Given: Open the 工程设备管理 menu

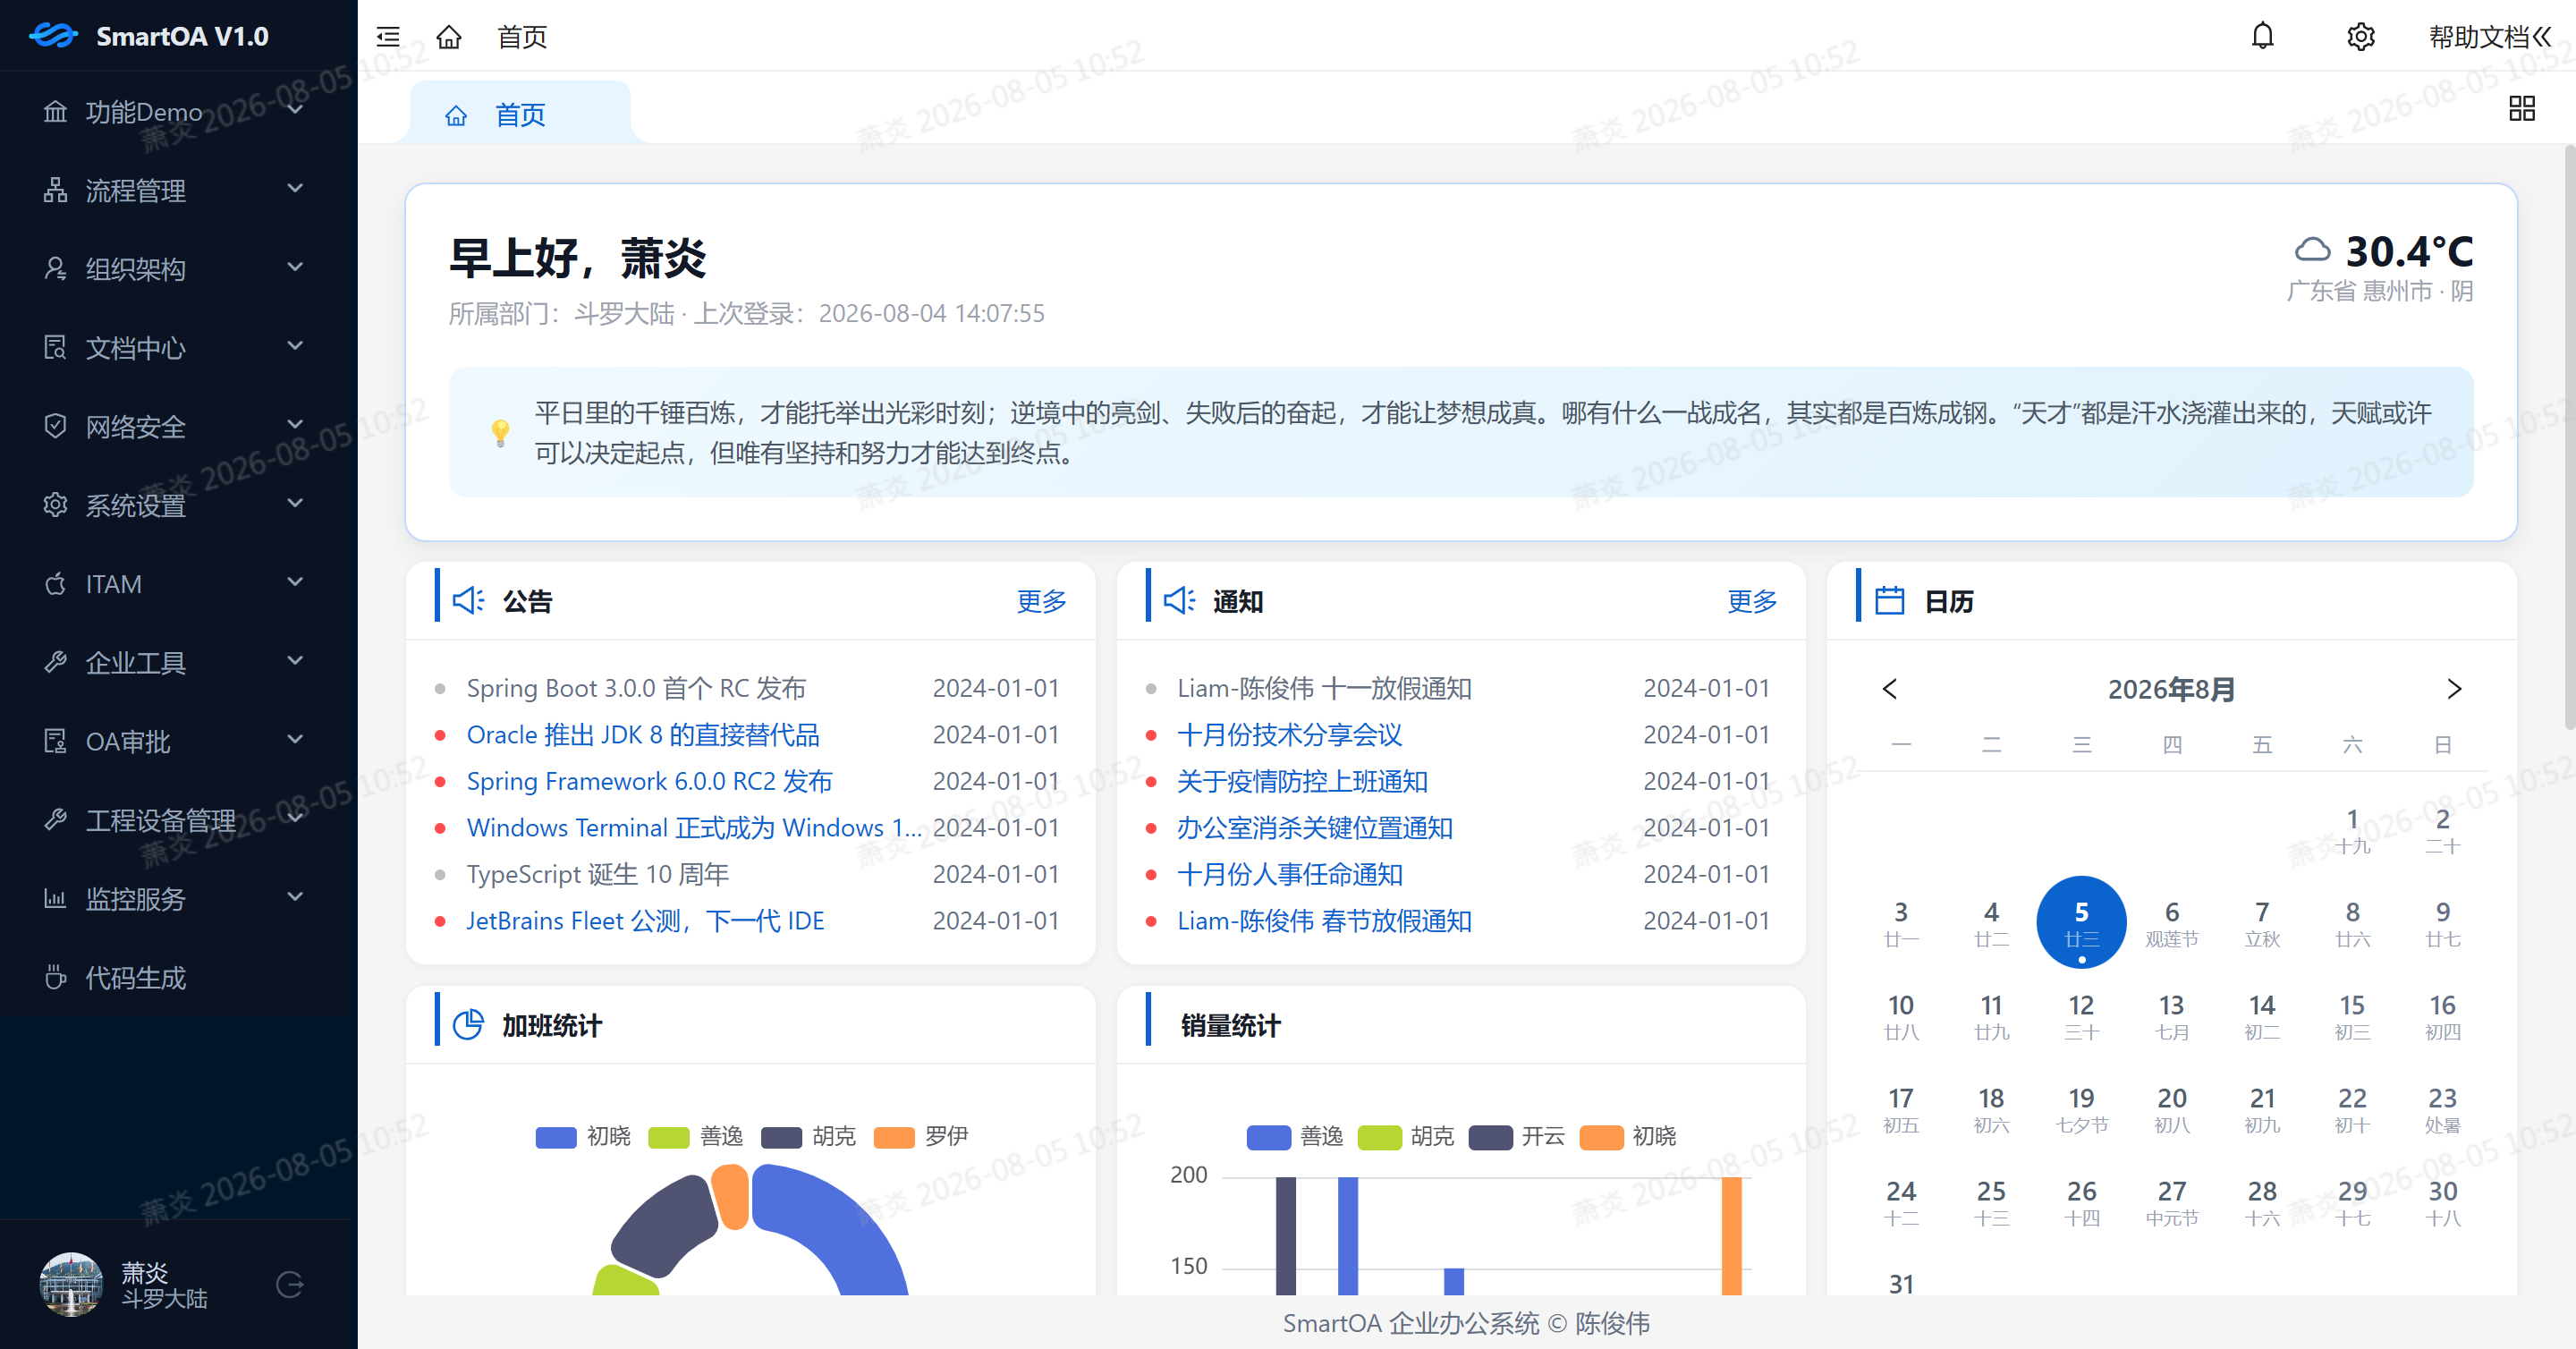Looking at the screenshot, I should [x=179, y=820].
